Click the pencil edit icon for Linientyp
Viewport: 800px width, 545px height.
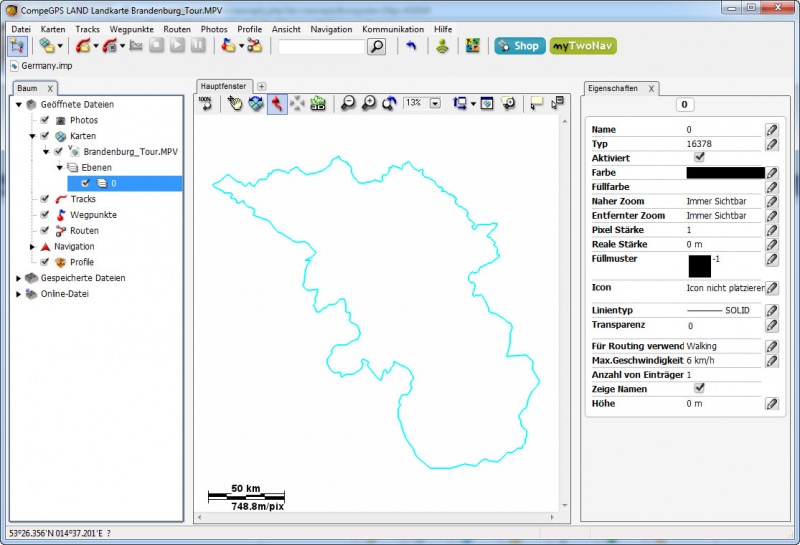(x=771, y=311)
